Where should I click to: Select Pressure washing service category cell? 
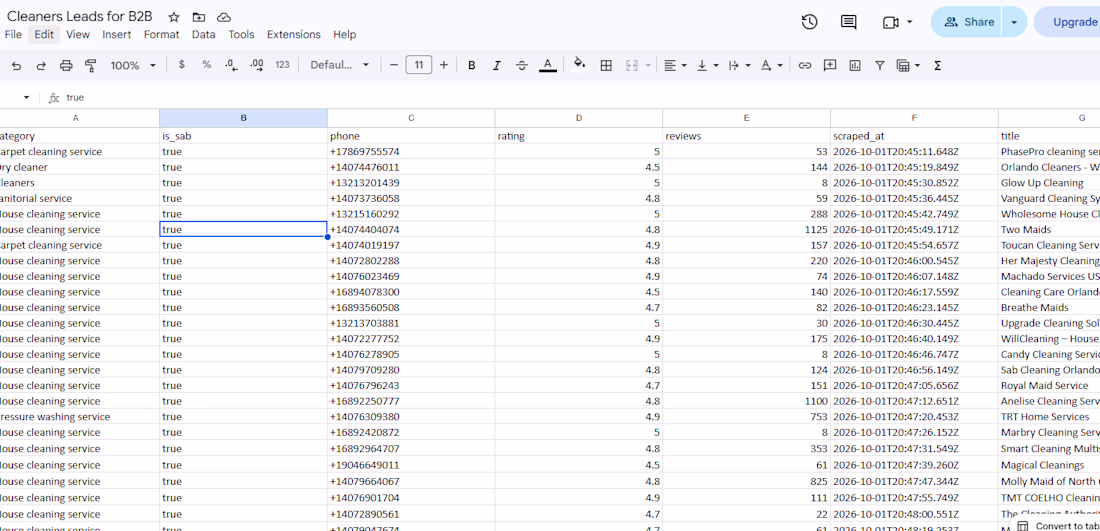click(x=79, y=417)
